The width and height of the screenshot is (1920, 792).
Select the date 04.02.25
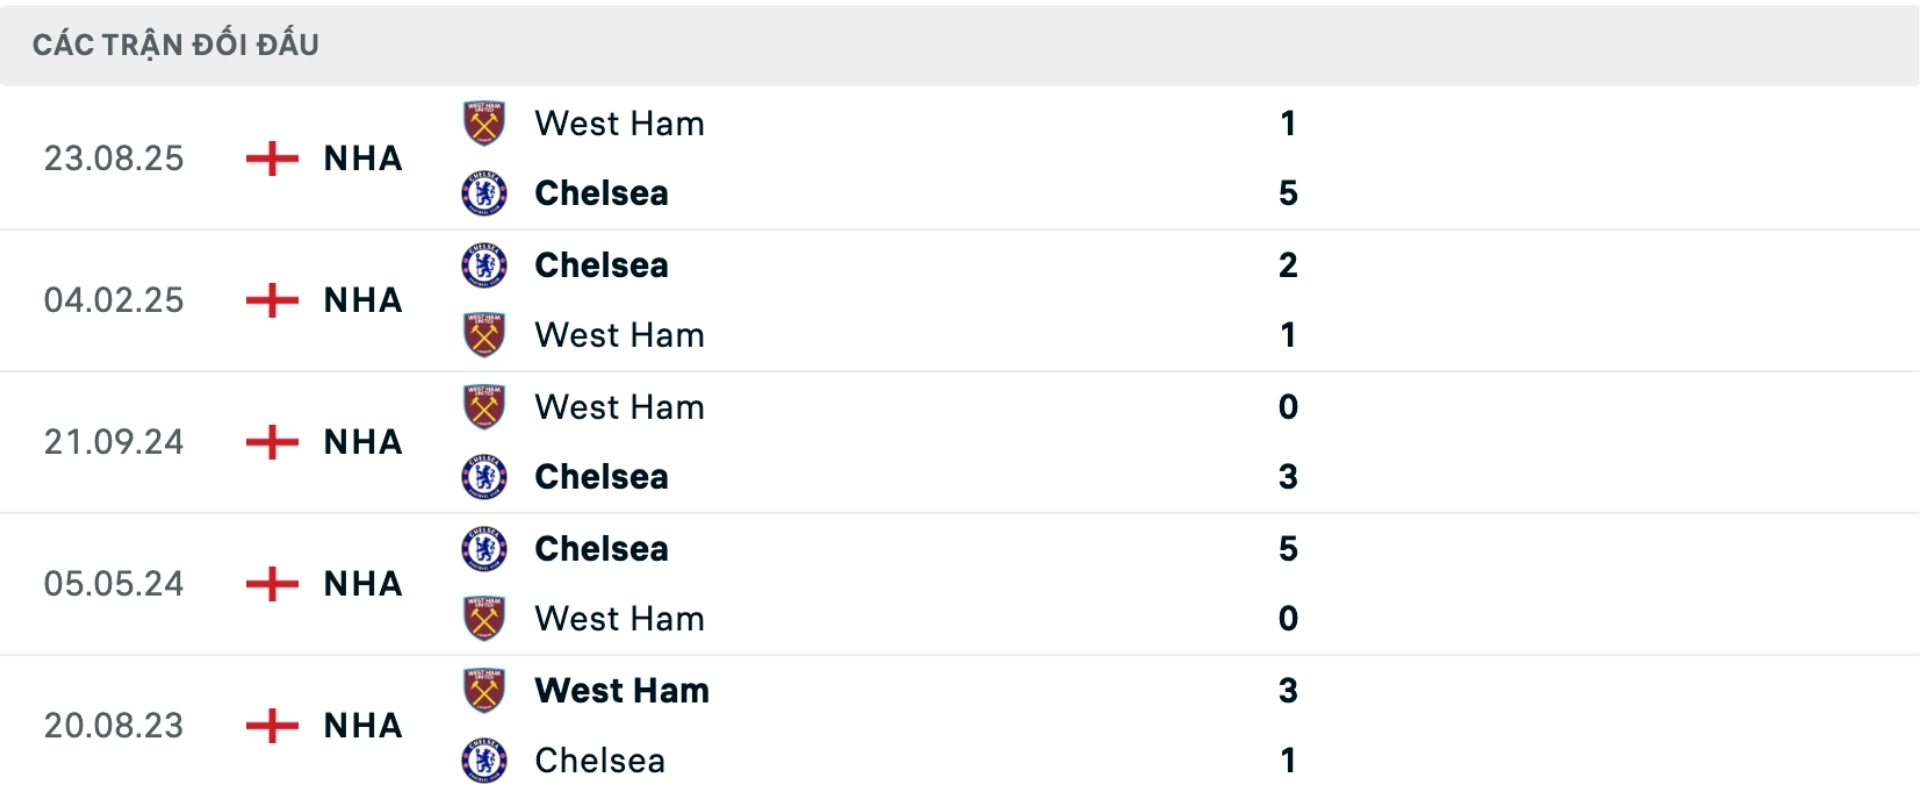point(114,300)
